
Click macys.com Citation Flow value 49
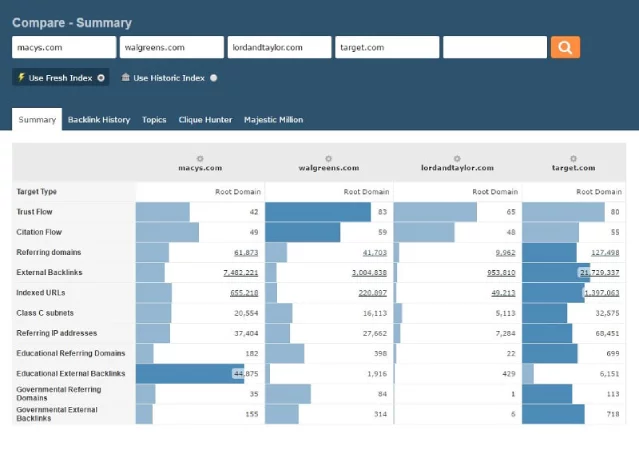coord(254,232)
